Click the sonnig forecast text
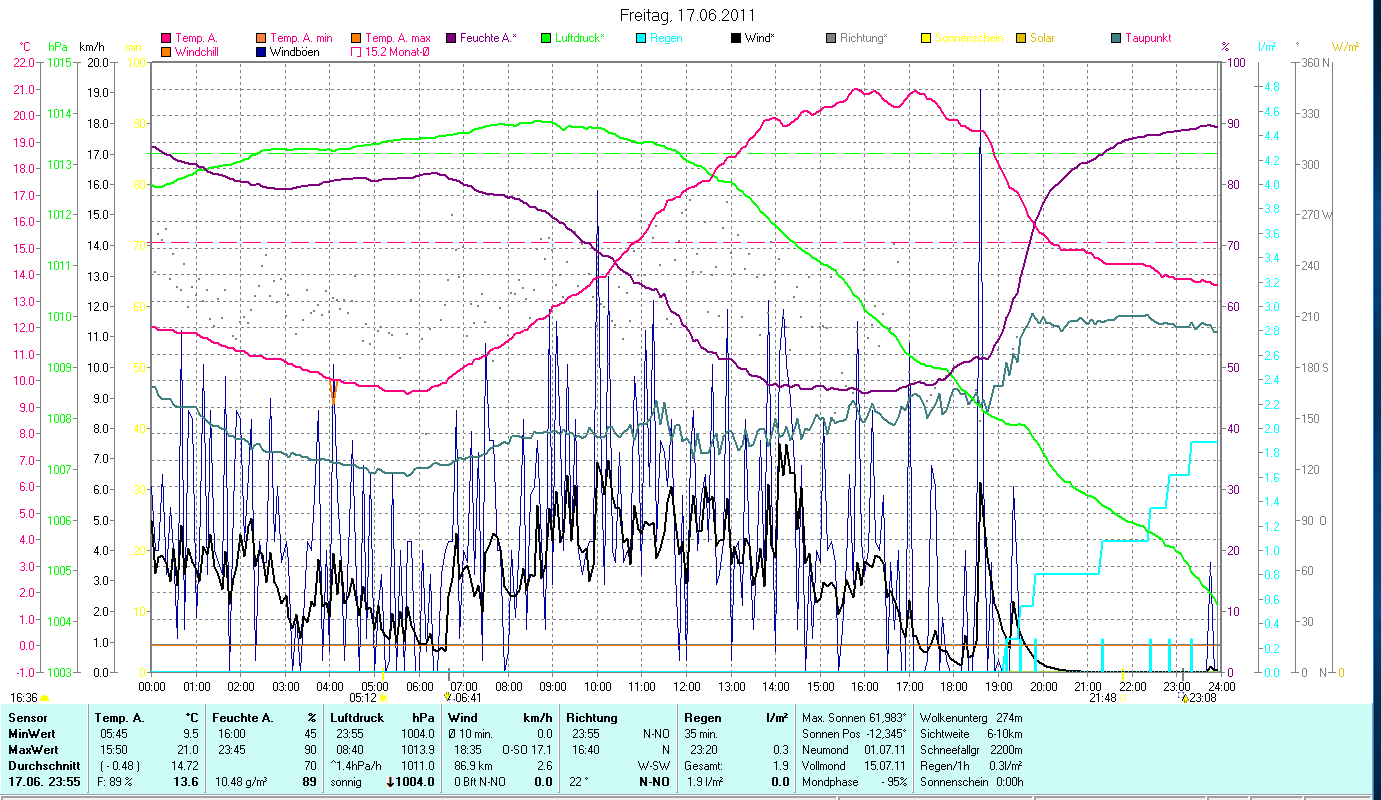This screenshot has width=1381, height=800. (x=346, y=782)
